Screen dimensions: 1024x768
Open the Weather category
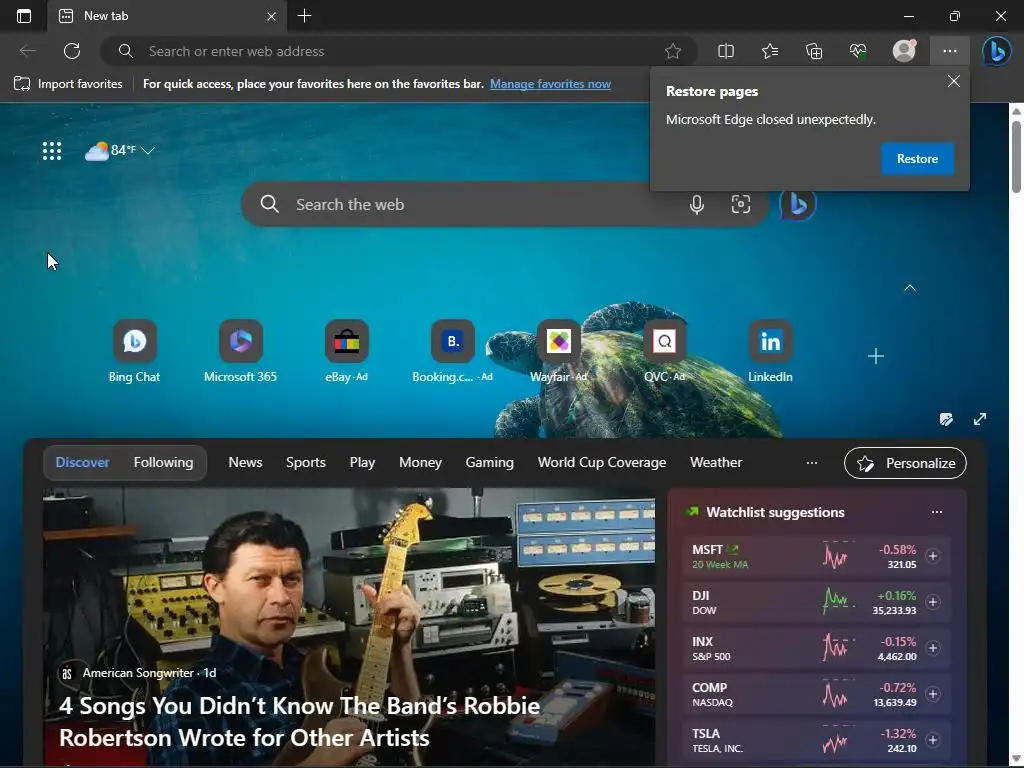pyautogui.click(x=716, y=462)
